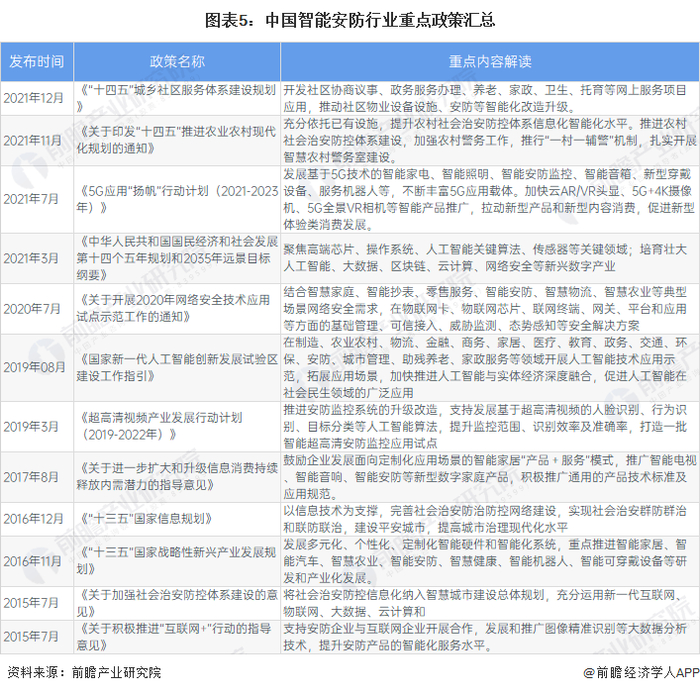
Task: Click the 关于加强社会治安防控体系建设的意见 policy name
Action: 177,603
